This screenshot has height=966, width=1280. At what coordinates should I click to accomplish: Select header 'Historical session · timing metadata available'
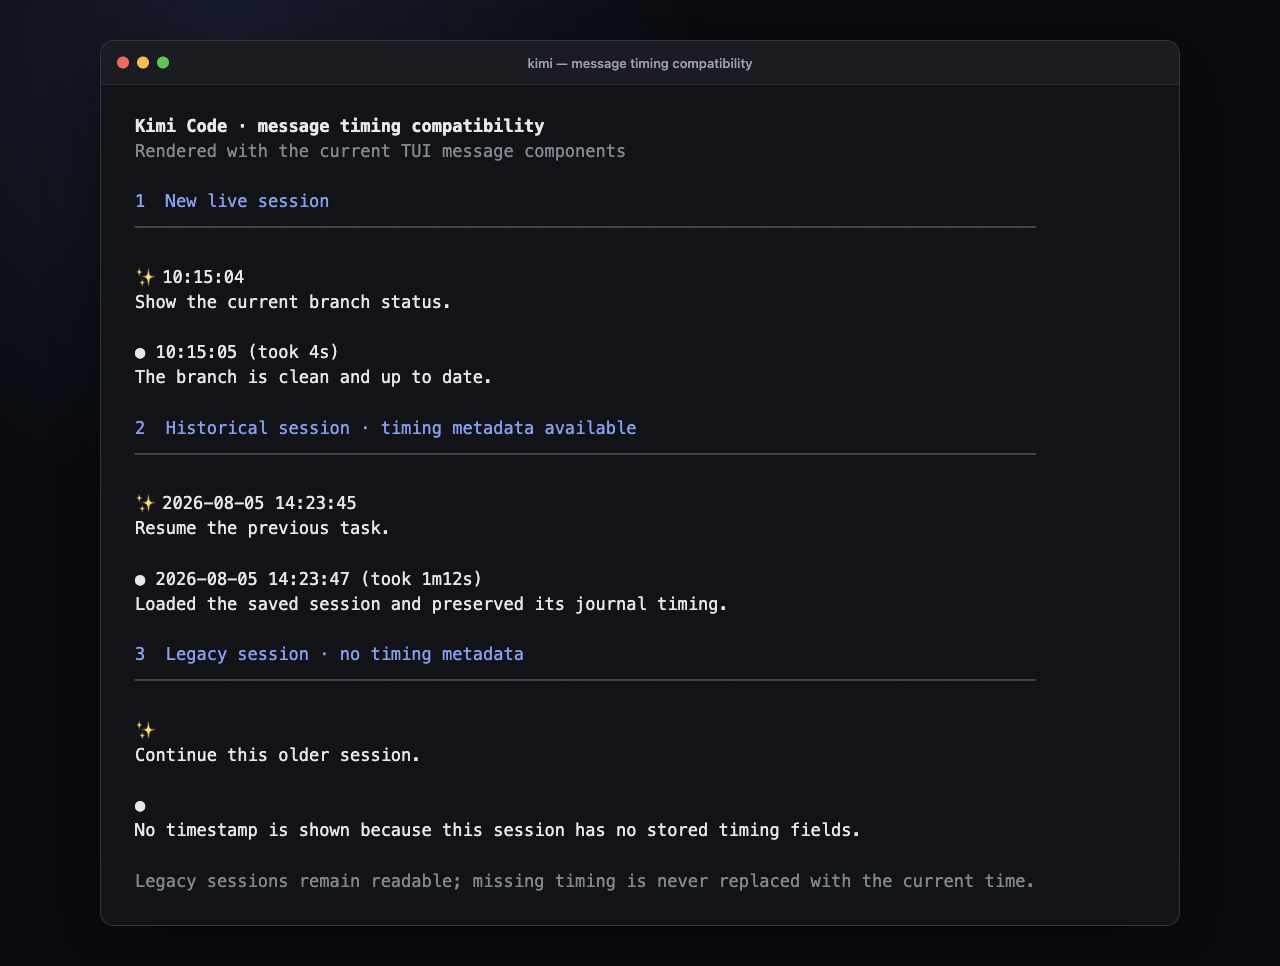click(401, 428)
